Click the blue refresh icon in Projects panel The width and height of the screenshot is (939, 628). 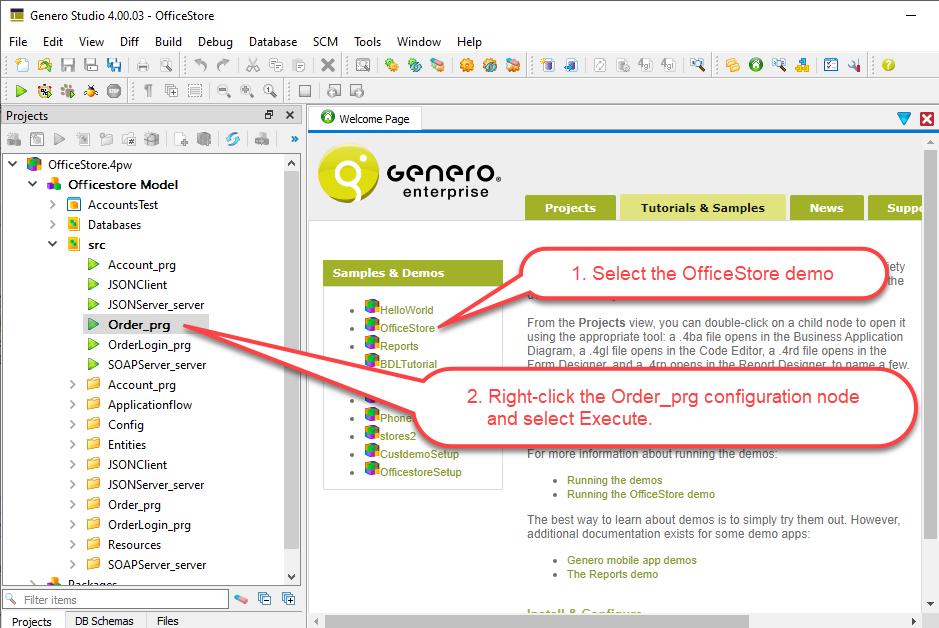coord(233,139)
